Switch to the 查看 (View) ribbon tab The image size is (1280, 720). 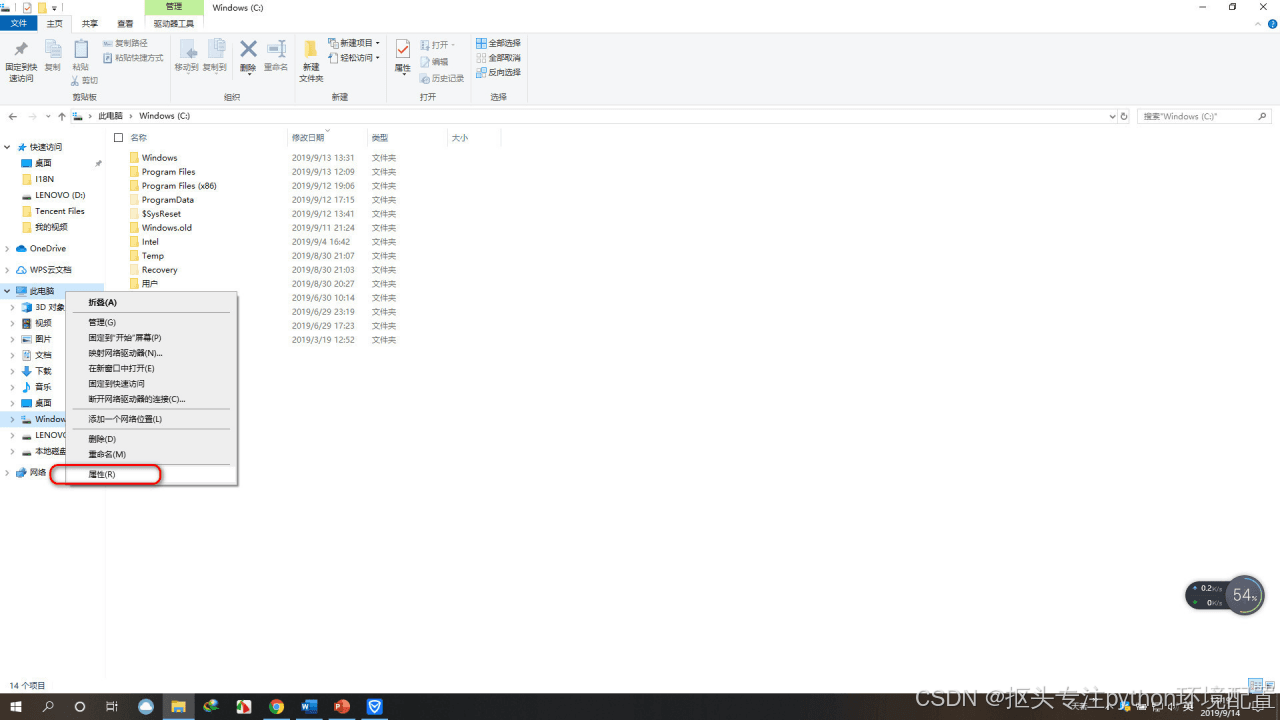[125, 23]
